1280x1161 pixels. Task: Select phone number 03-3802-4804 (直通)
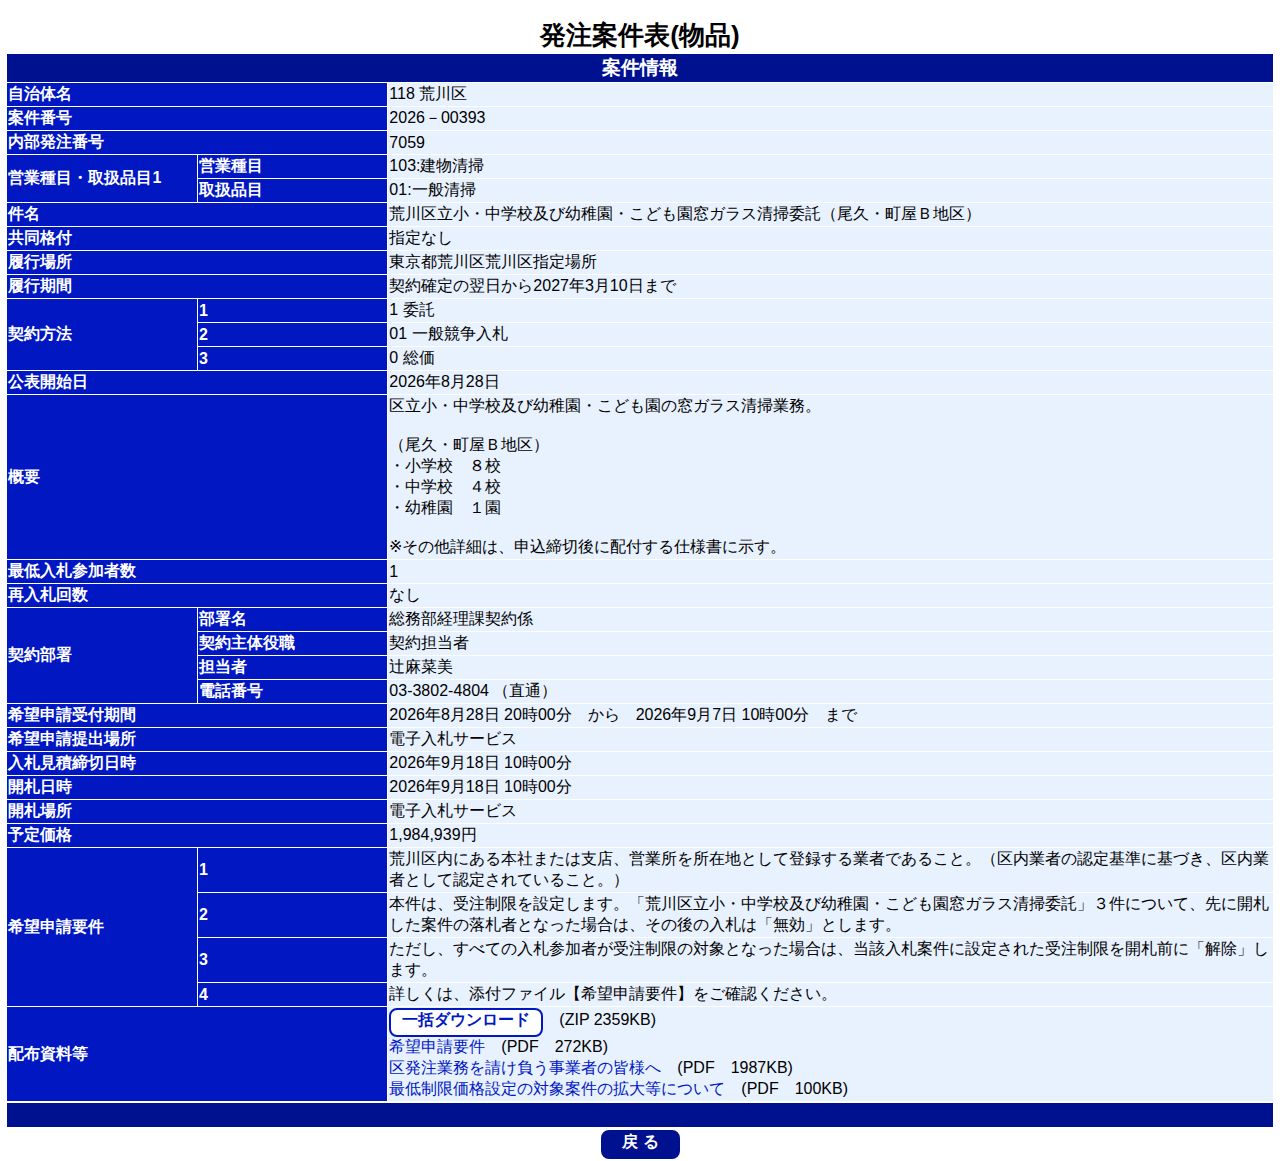(471, 691)
